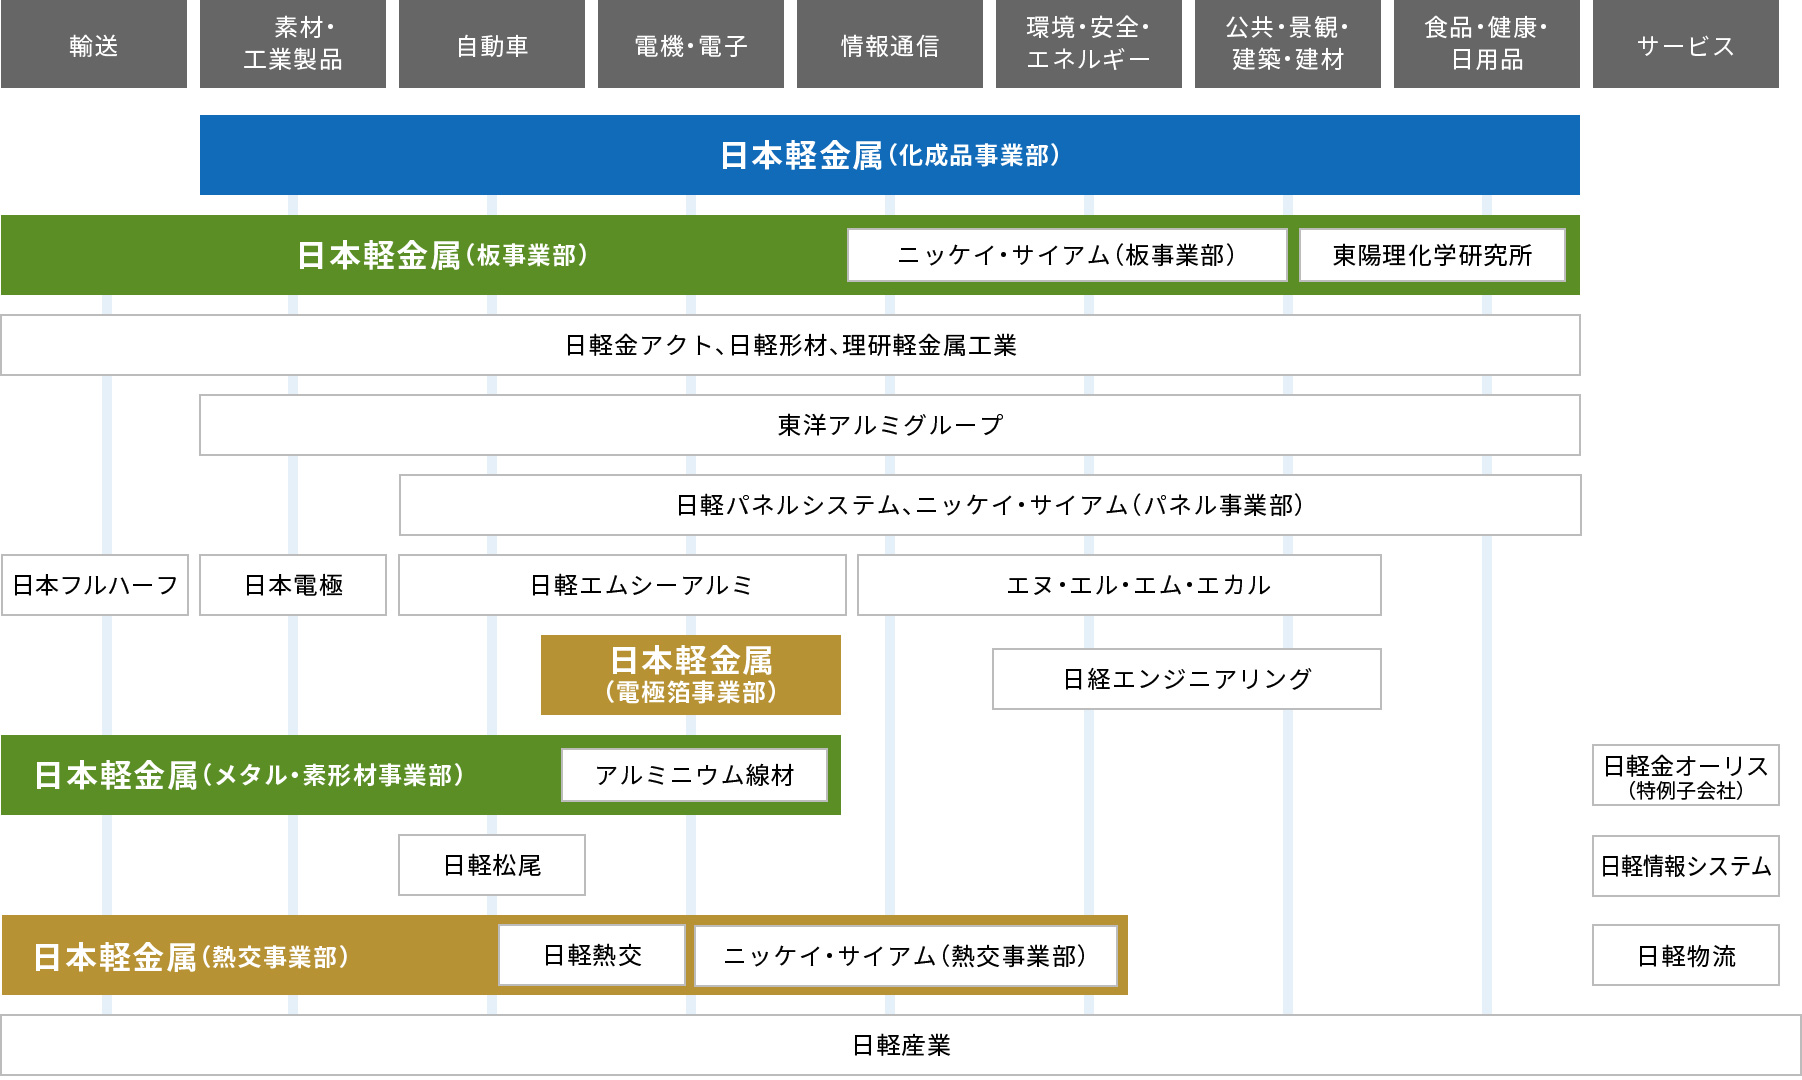Click gold 日本軽金属(電極箔事業部) box

coord(691,675)
